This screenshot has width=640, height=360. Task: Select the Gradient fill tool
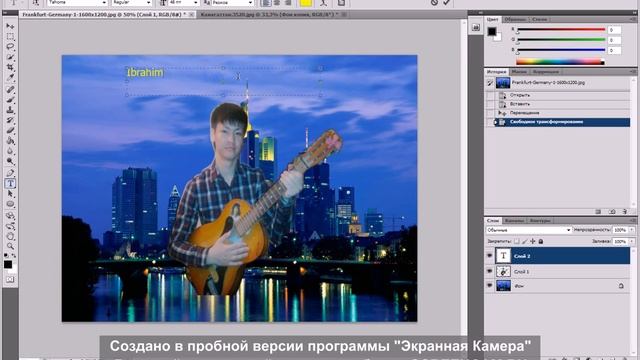click(x=10, y=140)
